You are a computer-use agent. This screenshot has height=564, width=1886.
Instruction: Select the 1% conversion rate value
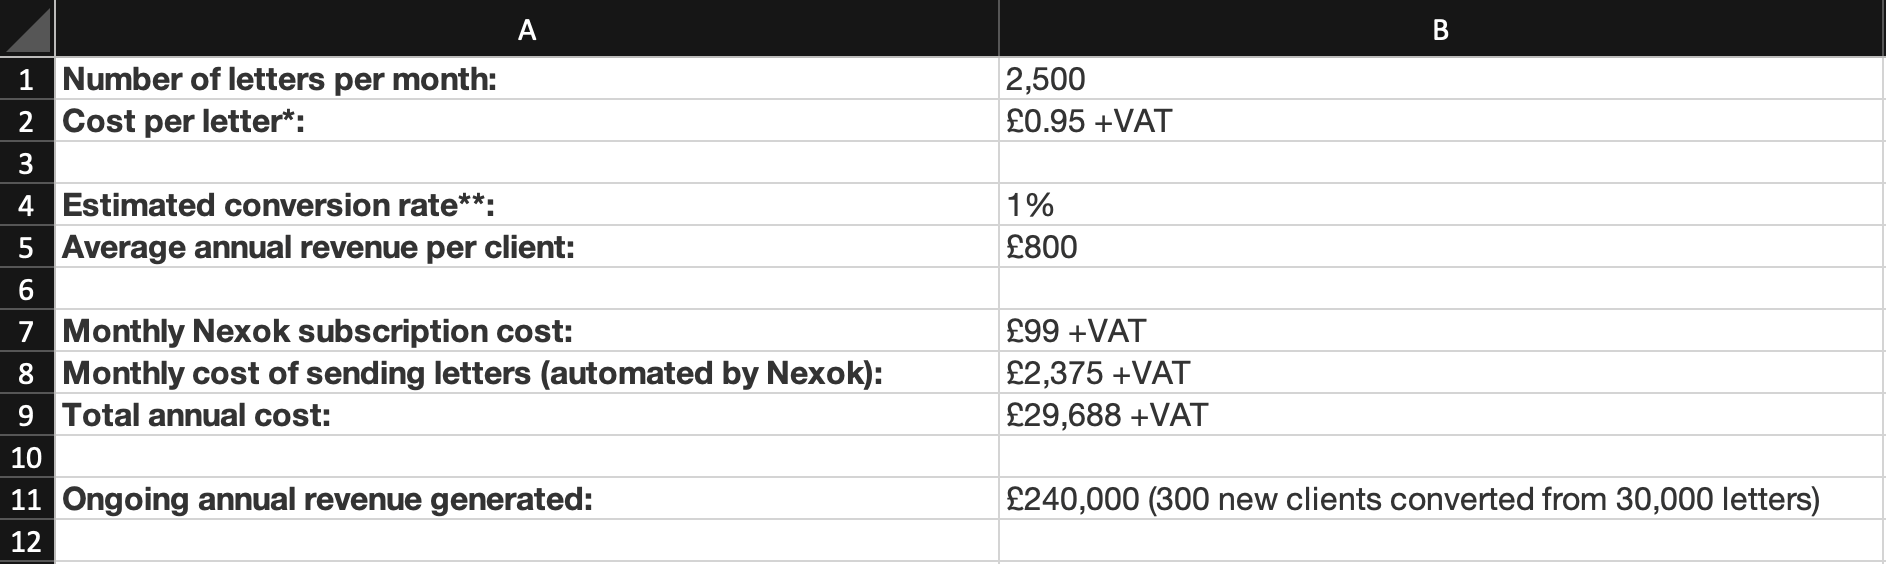[1441, 204]
